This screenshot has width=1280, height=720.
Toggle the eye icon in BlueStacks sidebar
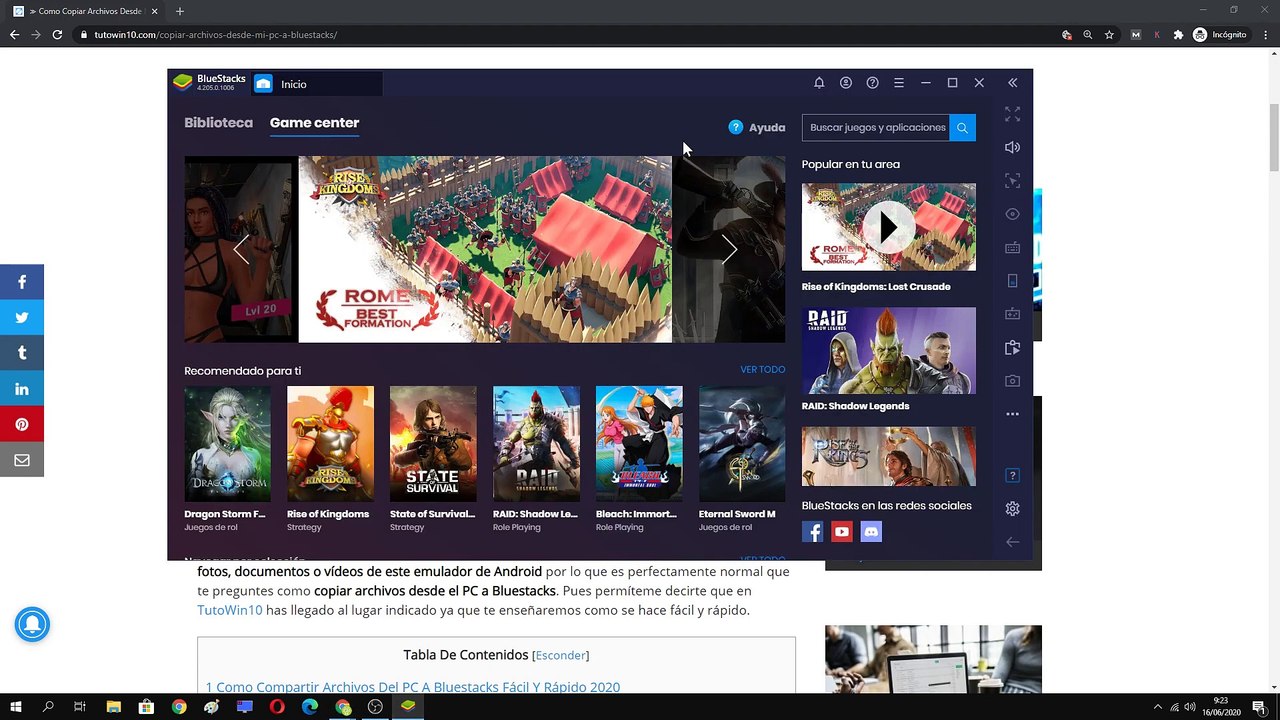click(1013, 214)
